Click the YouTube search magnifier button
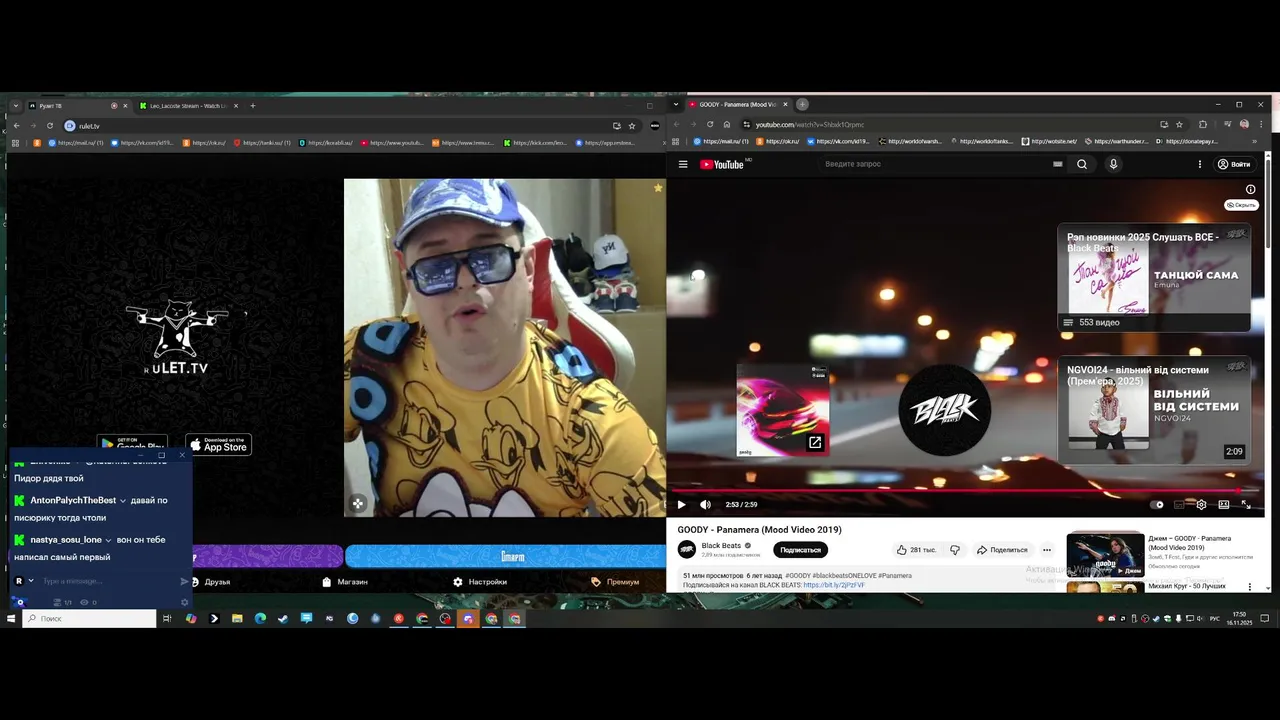Image resolution: width=1280 pixels, height=720 pixels. (x=1082, y=164)
